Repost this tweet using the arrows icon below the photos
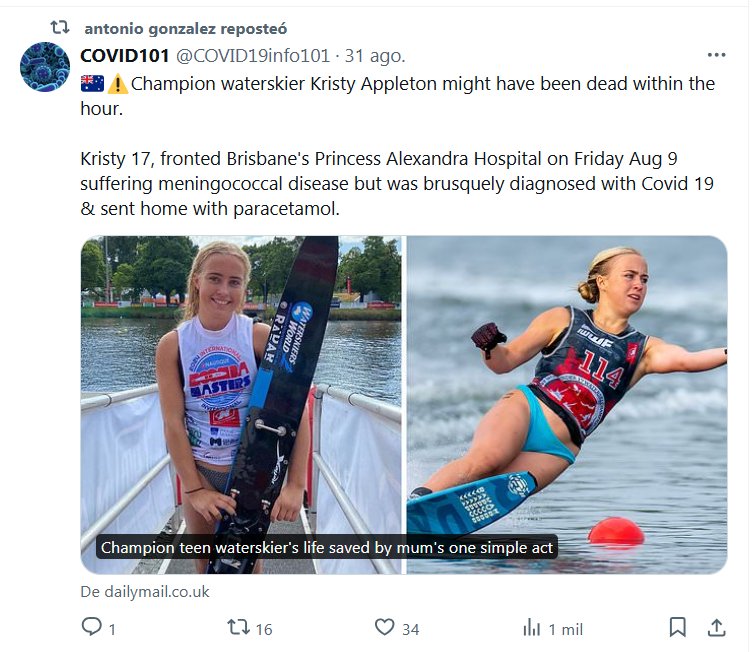Screen dimensions: 754x652 [x=238, y=627]
